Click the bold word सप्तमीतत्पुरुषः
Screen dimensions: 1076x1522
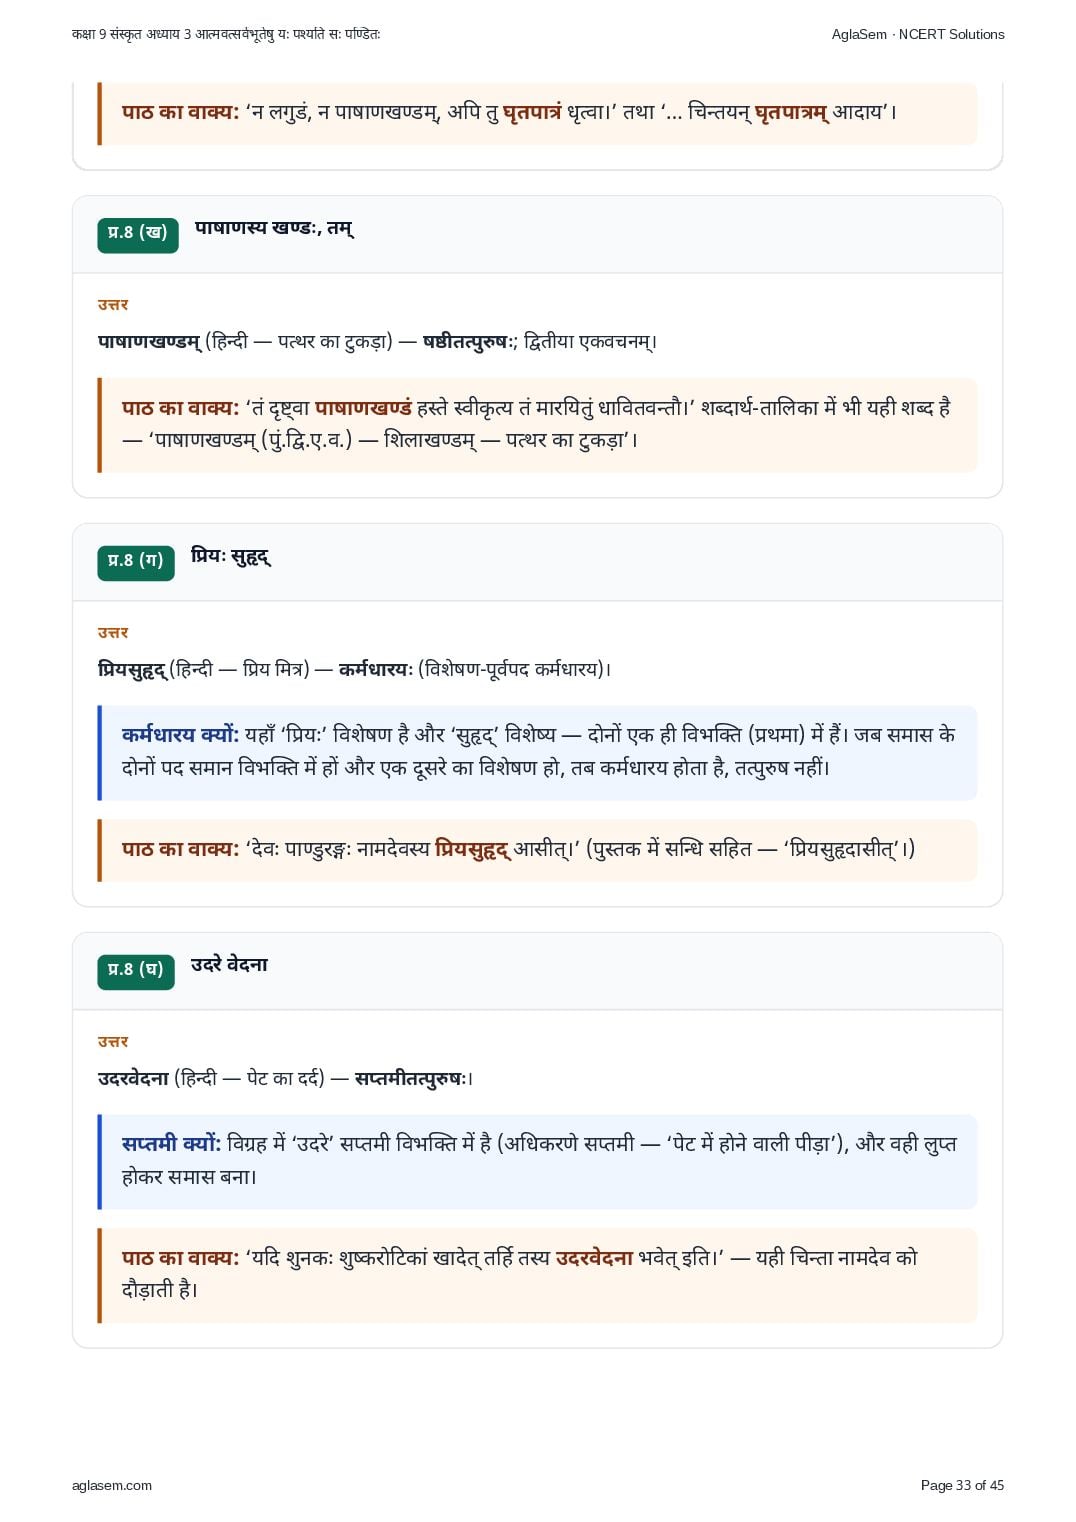(x=412, y=1079)
